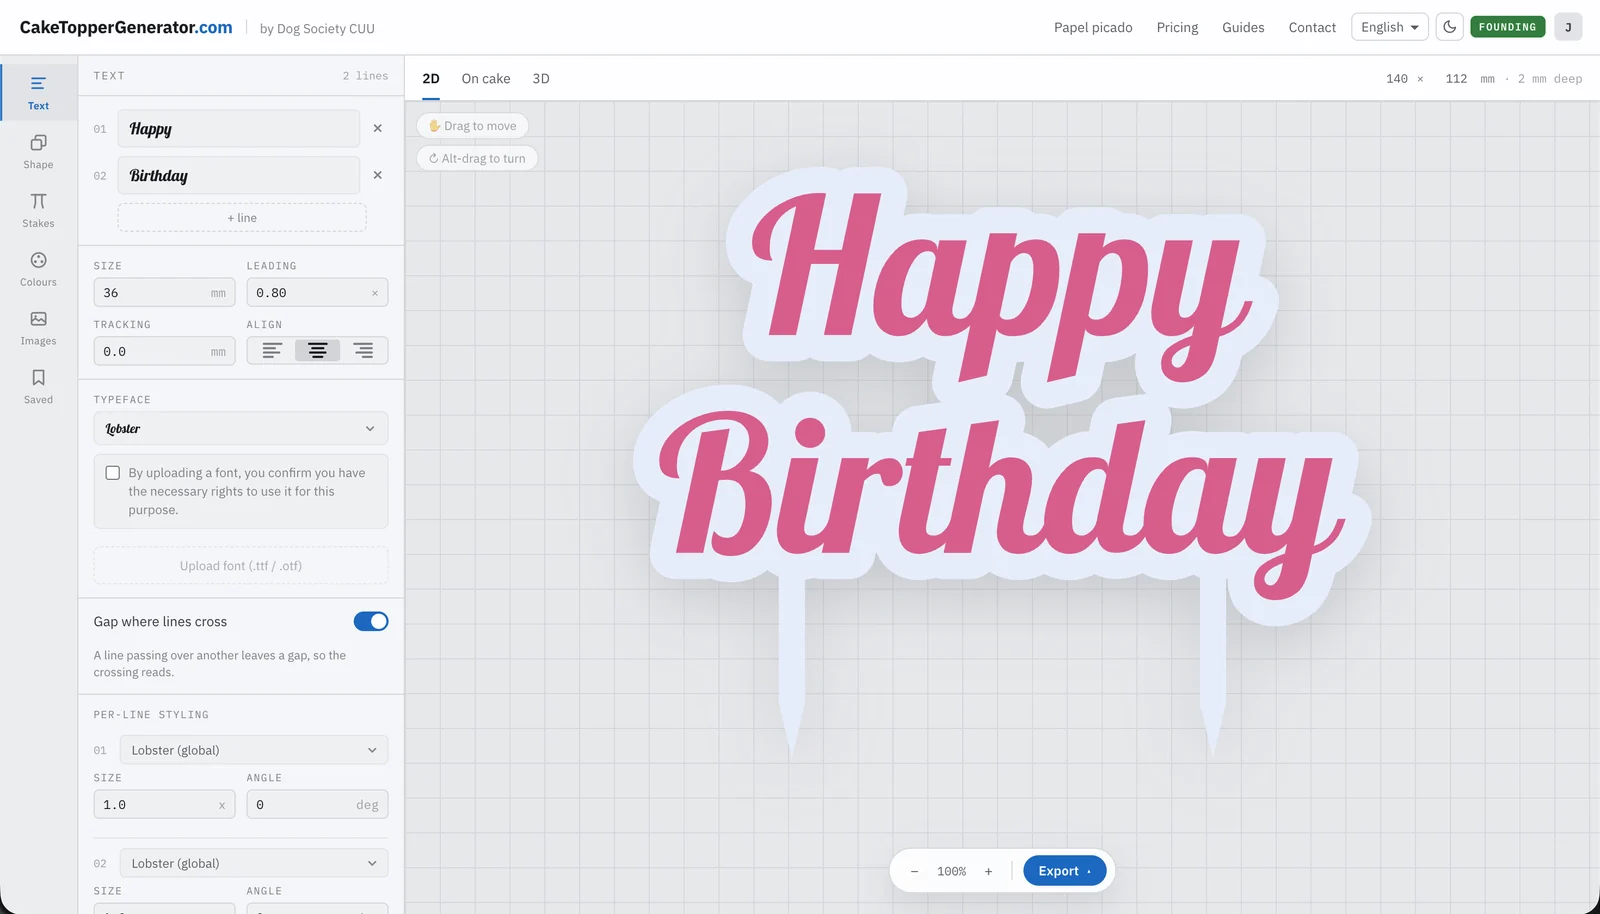Image resolution: width=1600 pixels, height=914 pixels.
Task: Open the Contact page
Action: 1312,27
